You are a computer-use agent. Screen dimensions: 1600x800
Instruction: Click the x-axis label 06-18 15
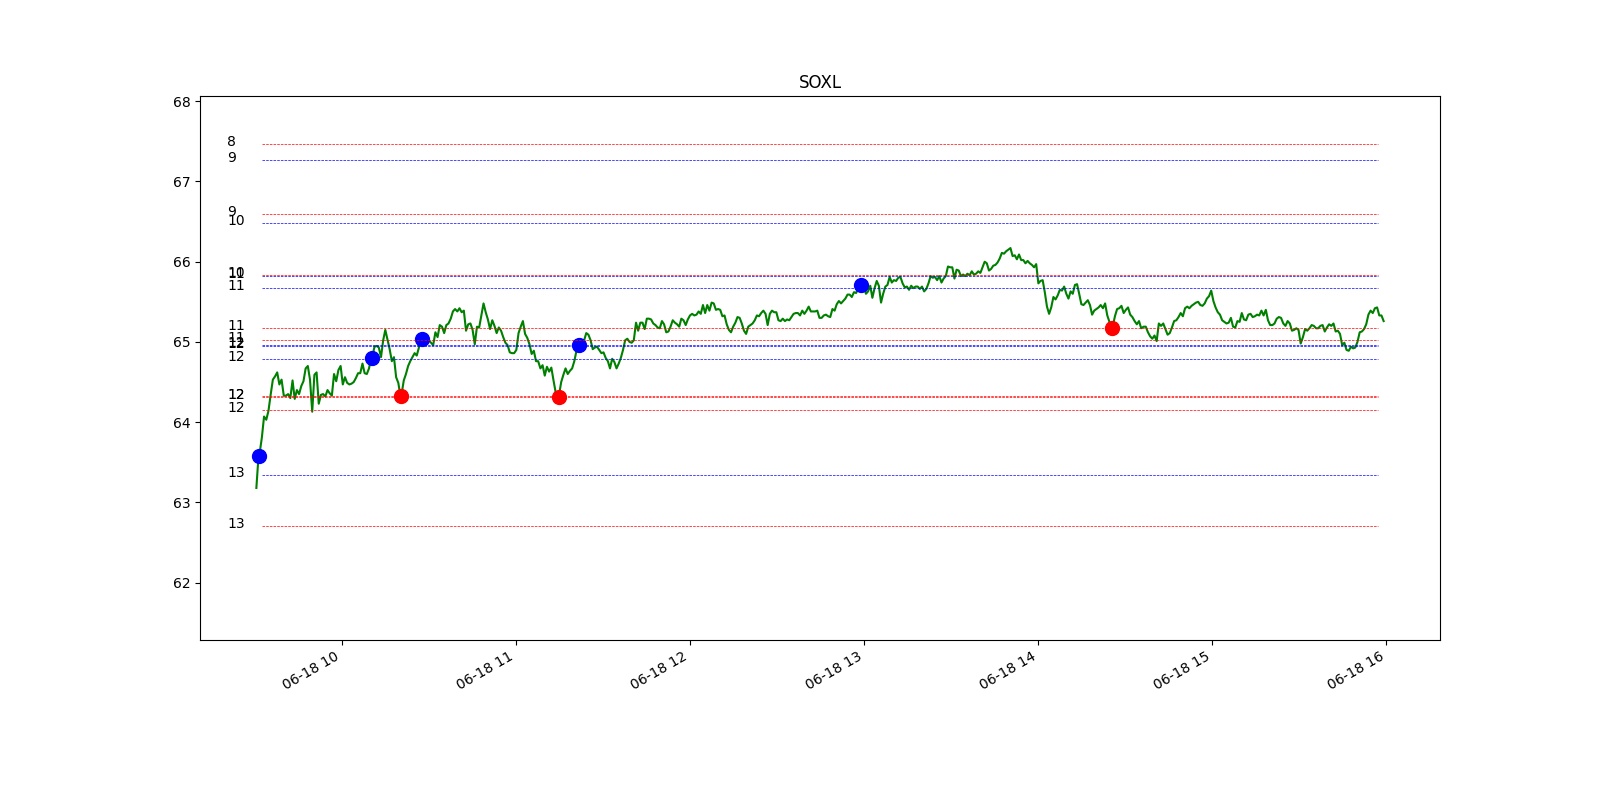[1183, 669]
